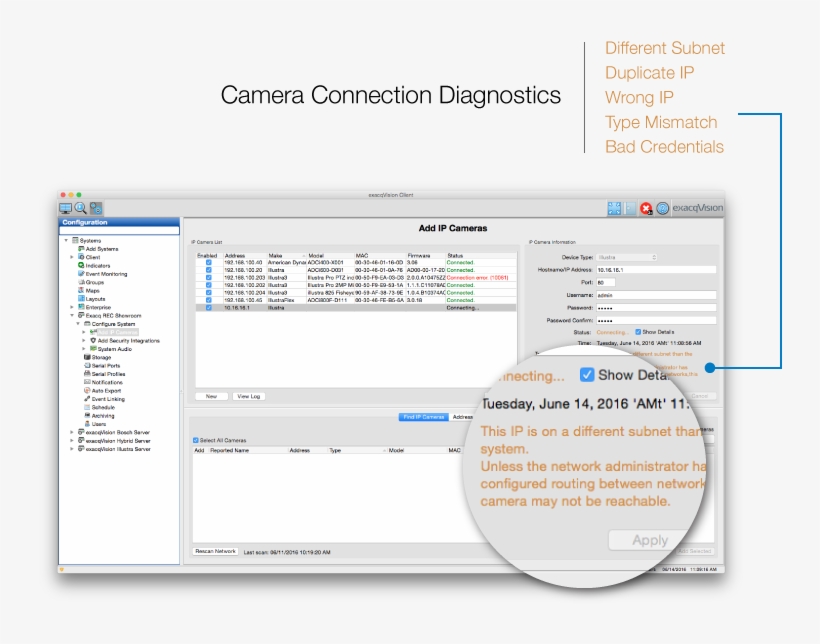
Task: Expand exacqVision Illustra Server node
Action: click(x=72, y=449)
